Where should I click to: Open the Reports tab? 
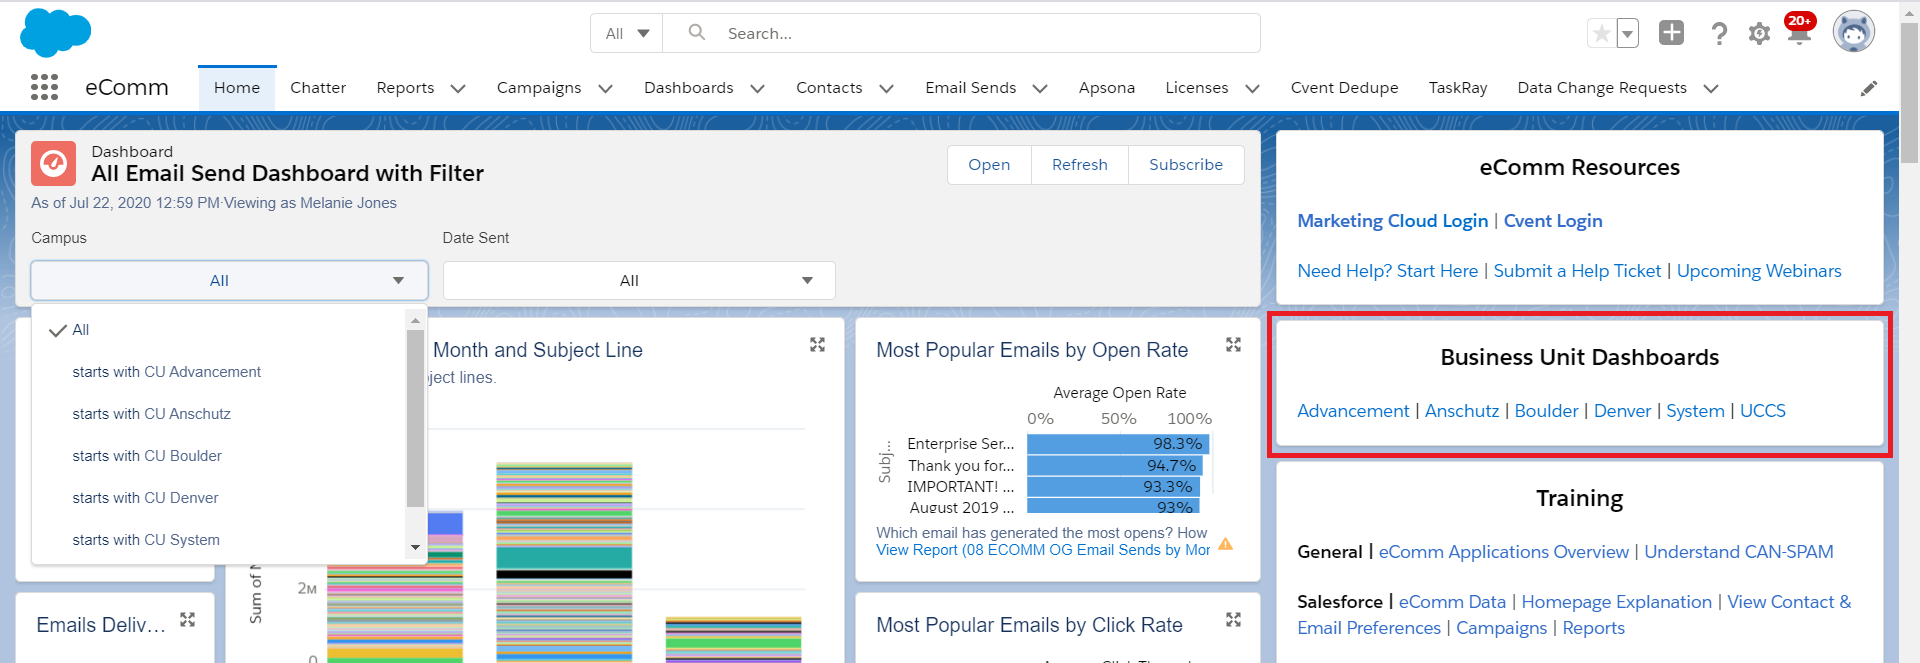405,88
